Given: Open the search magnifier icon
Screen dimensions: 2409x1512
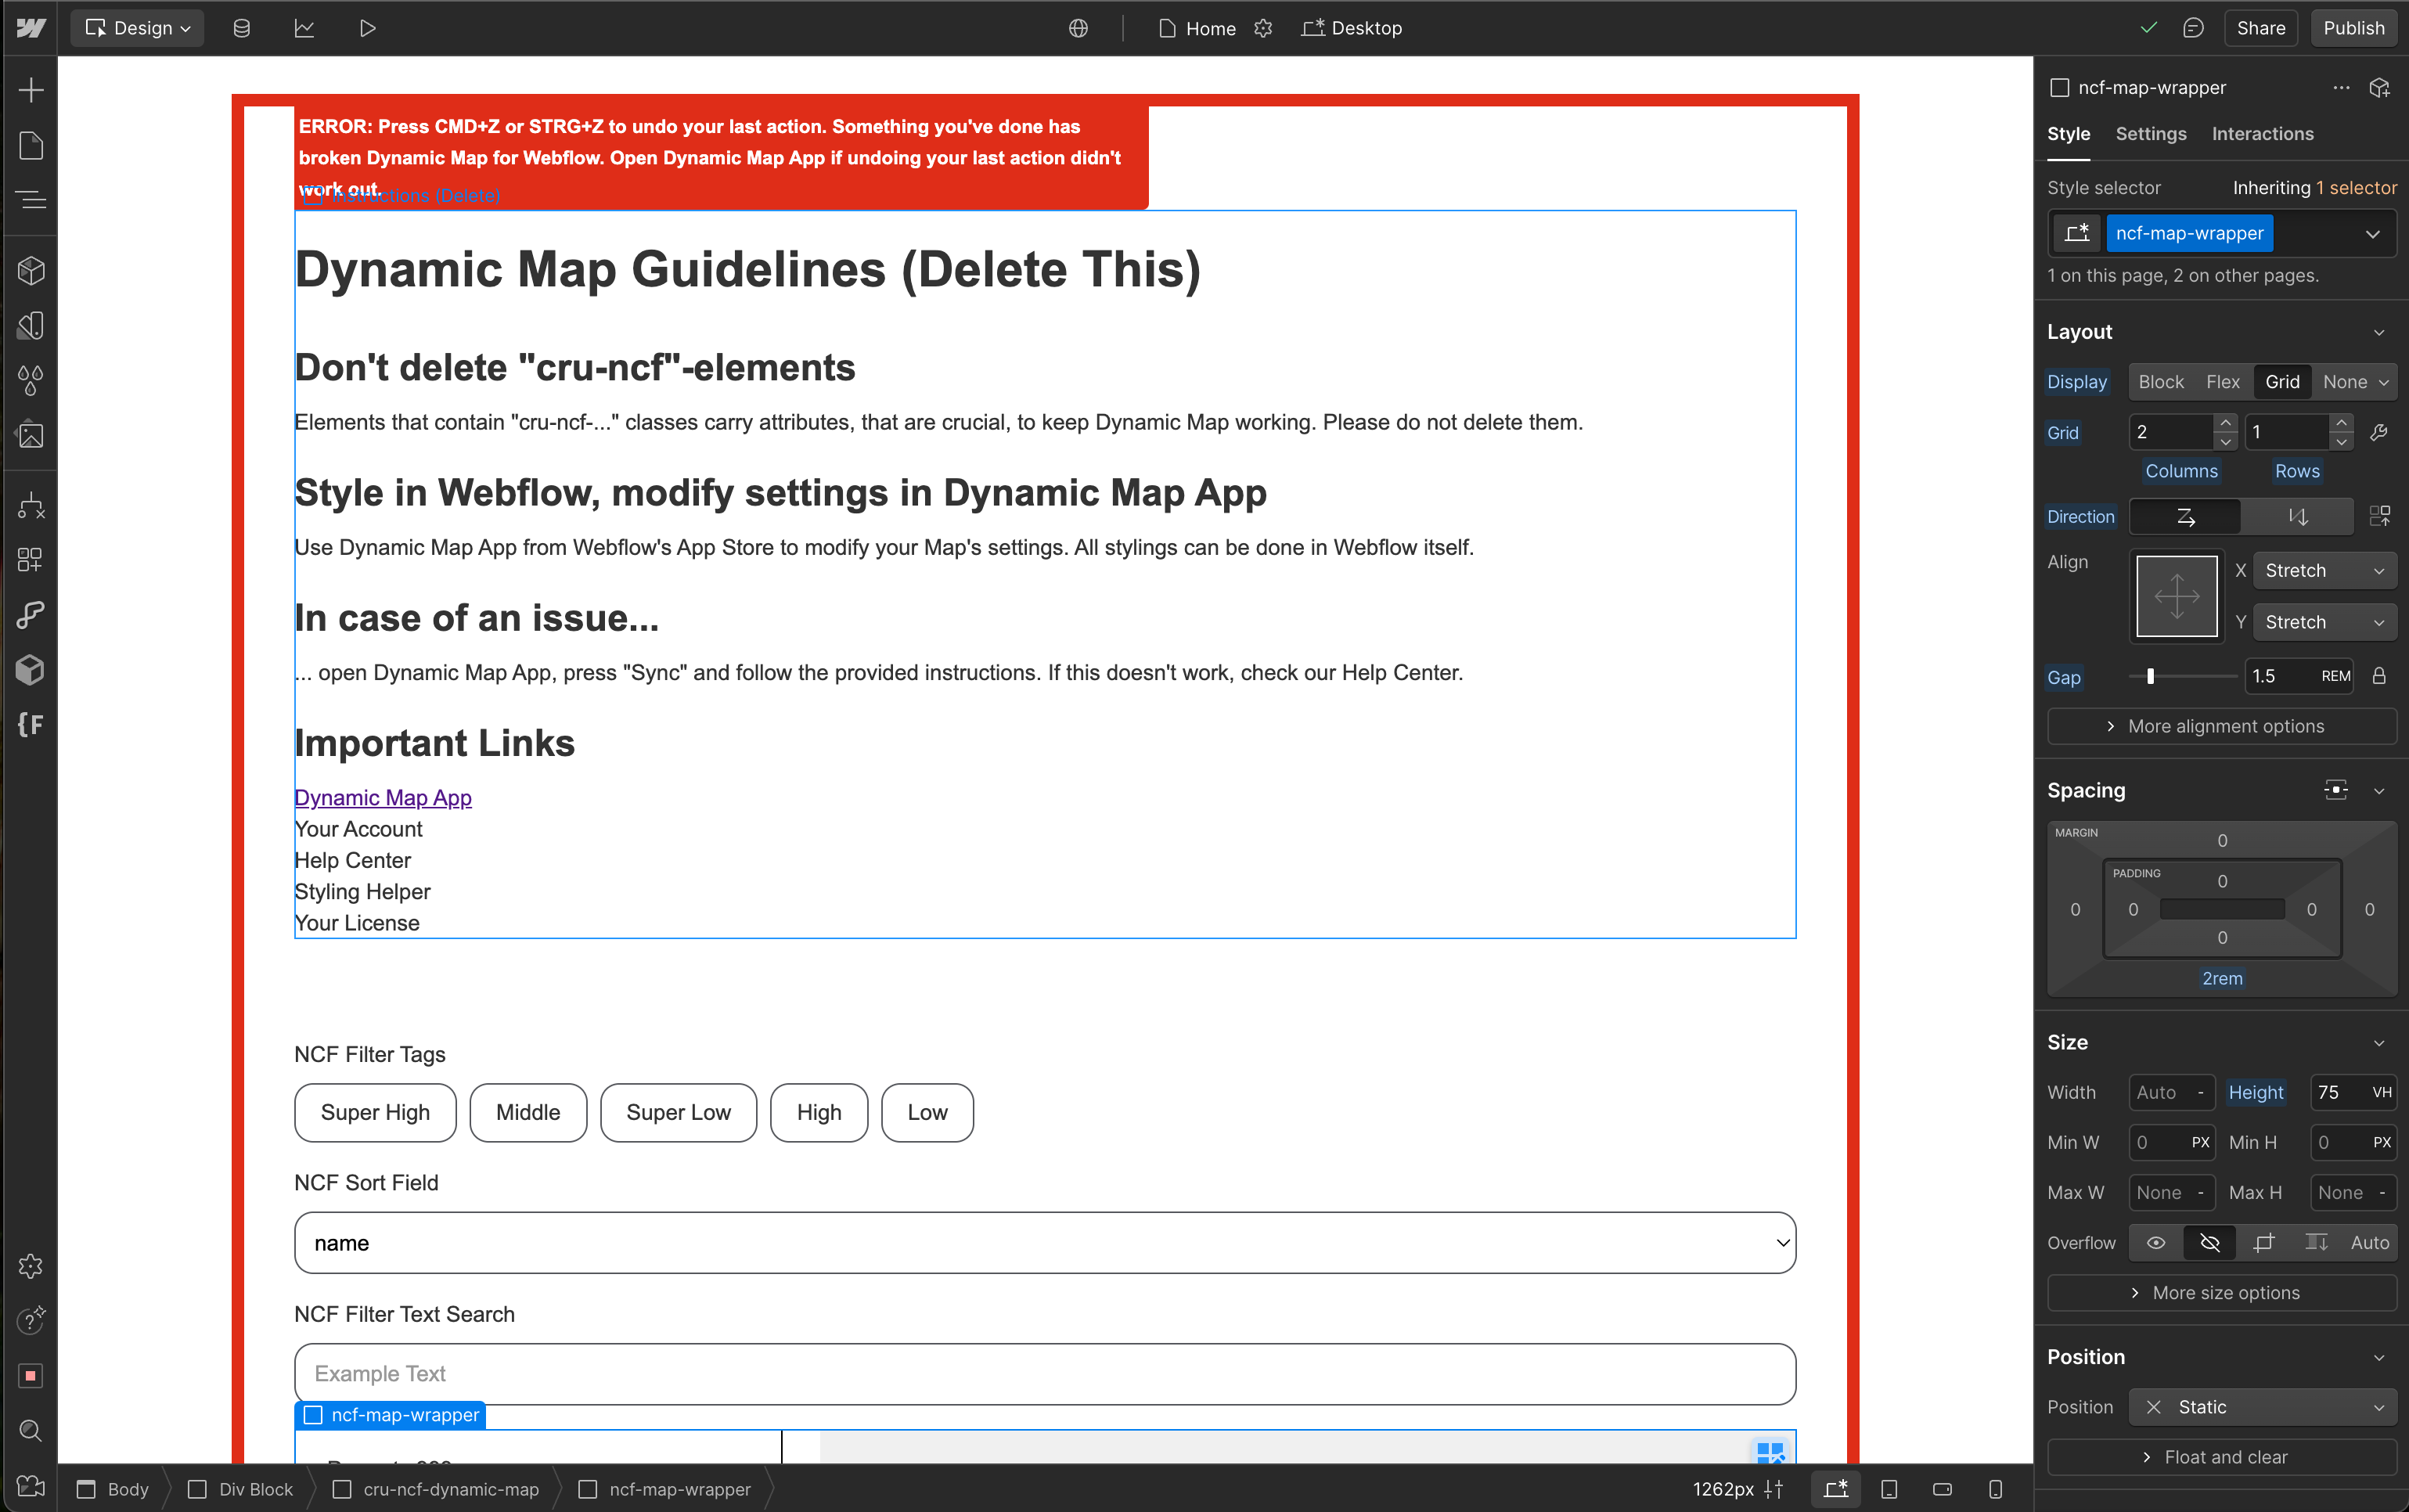Looking at the screenshot, I should [31, 1430].
